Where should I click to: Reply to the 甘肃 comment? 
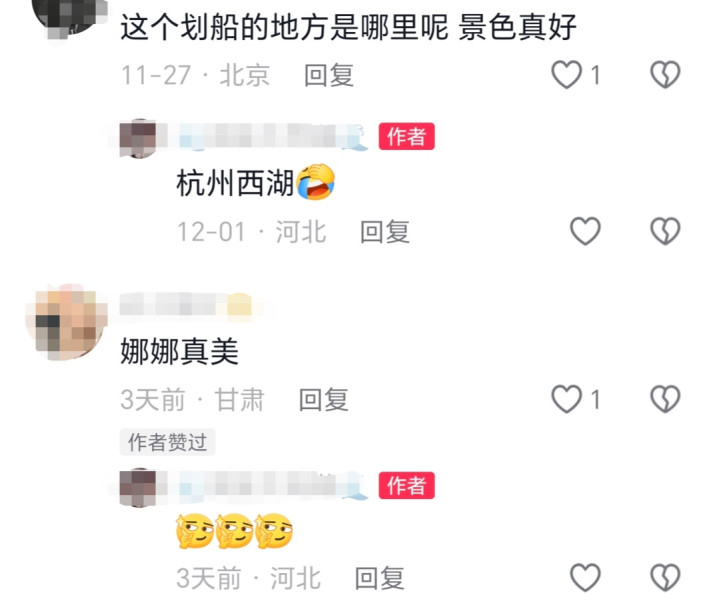[324, 399]
